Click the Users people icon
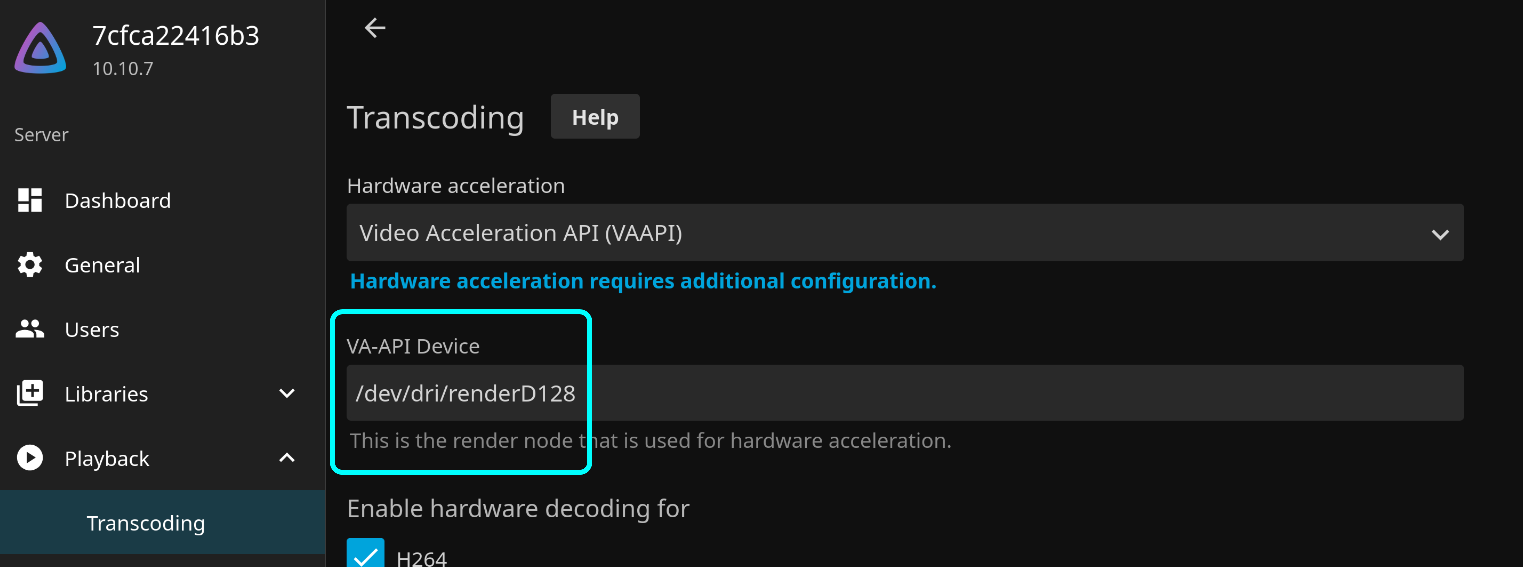This screenshot has height=567, width=1523. [30, 329]
